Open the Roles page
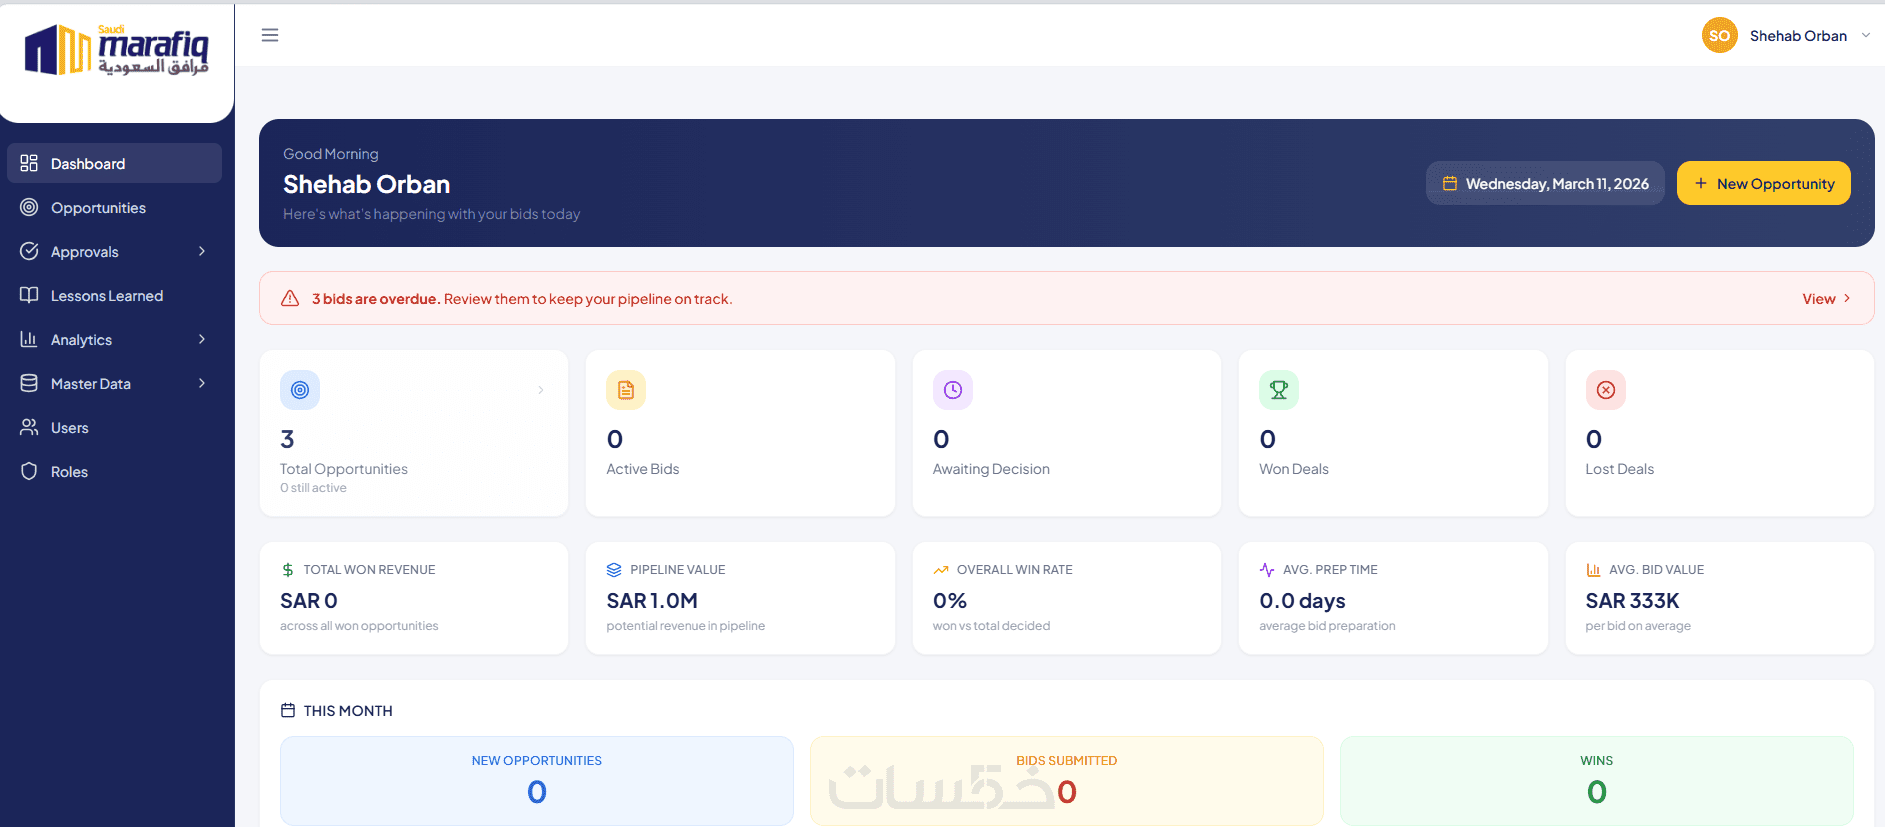1885x827 pixels. click(x=114, y=471)
